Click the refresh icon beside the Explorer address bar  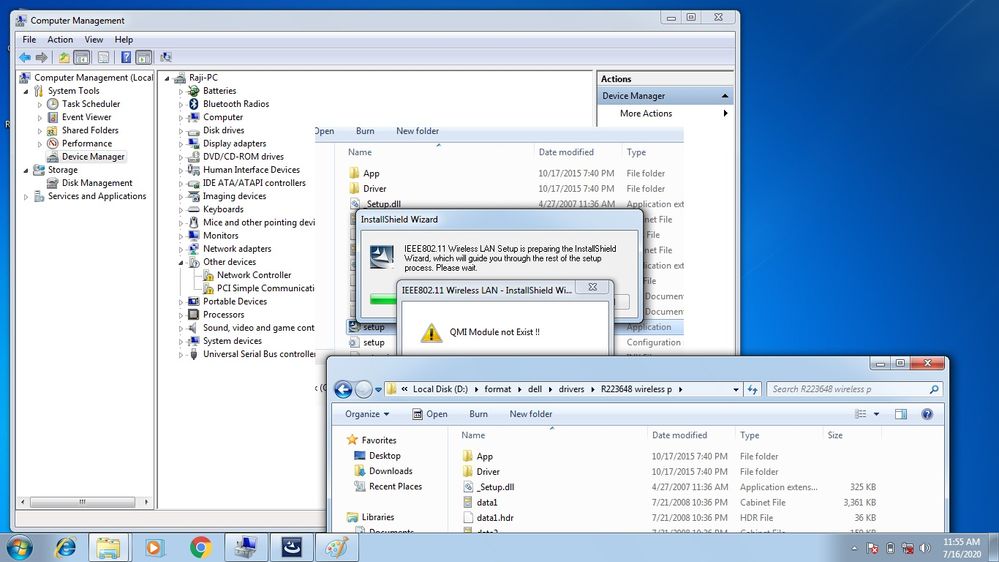(753, 389)
